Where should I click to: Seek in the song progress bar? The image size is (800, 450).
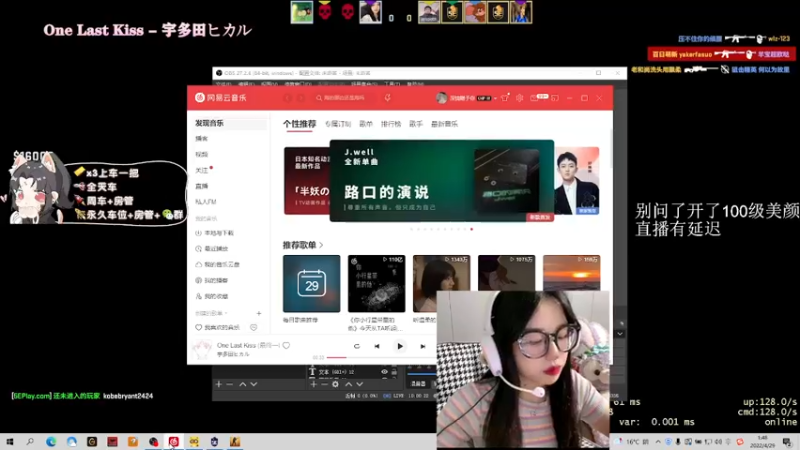382,357
